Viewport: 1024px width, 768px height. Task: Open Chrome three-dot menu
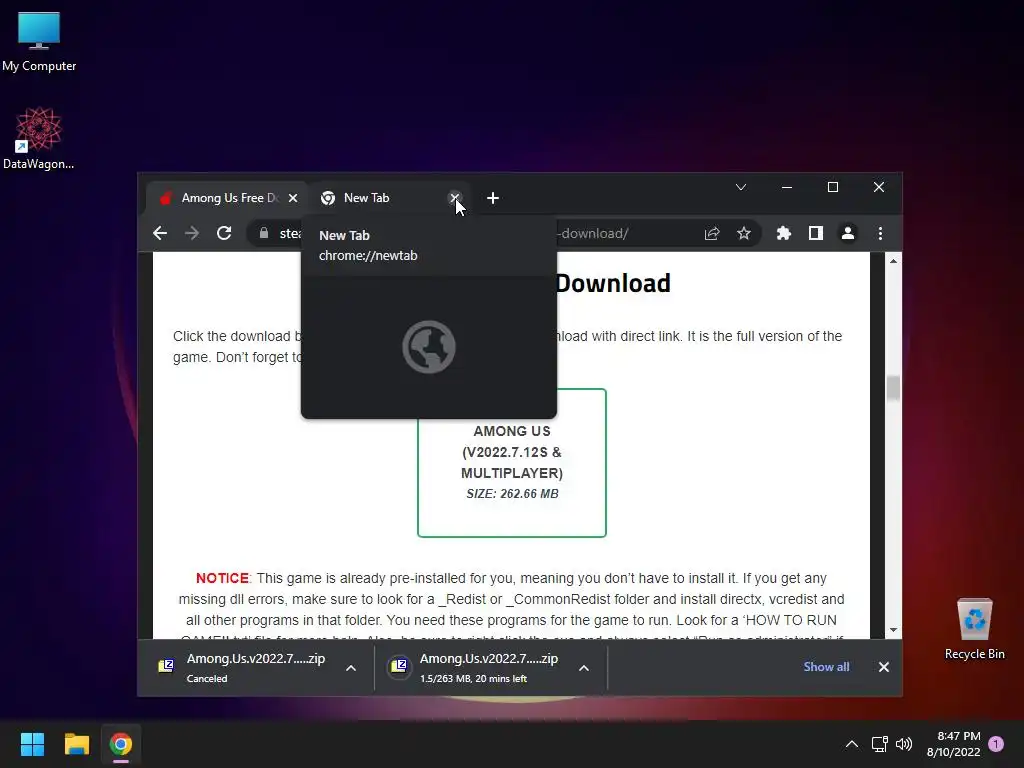click(880, 233)
